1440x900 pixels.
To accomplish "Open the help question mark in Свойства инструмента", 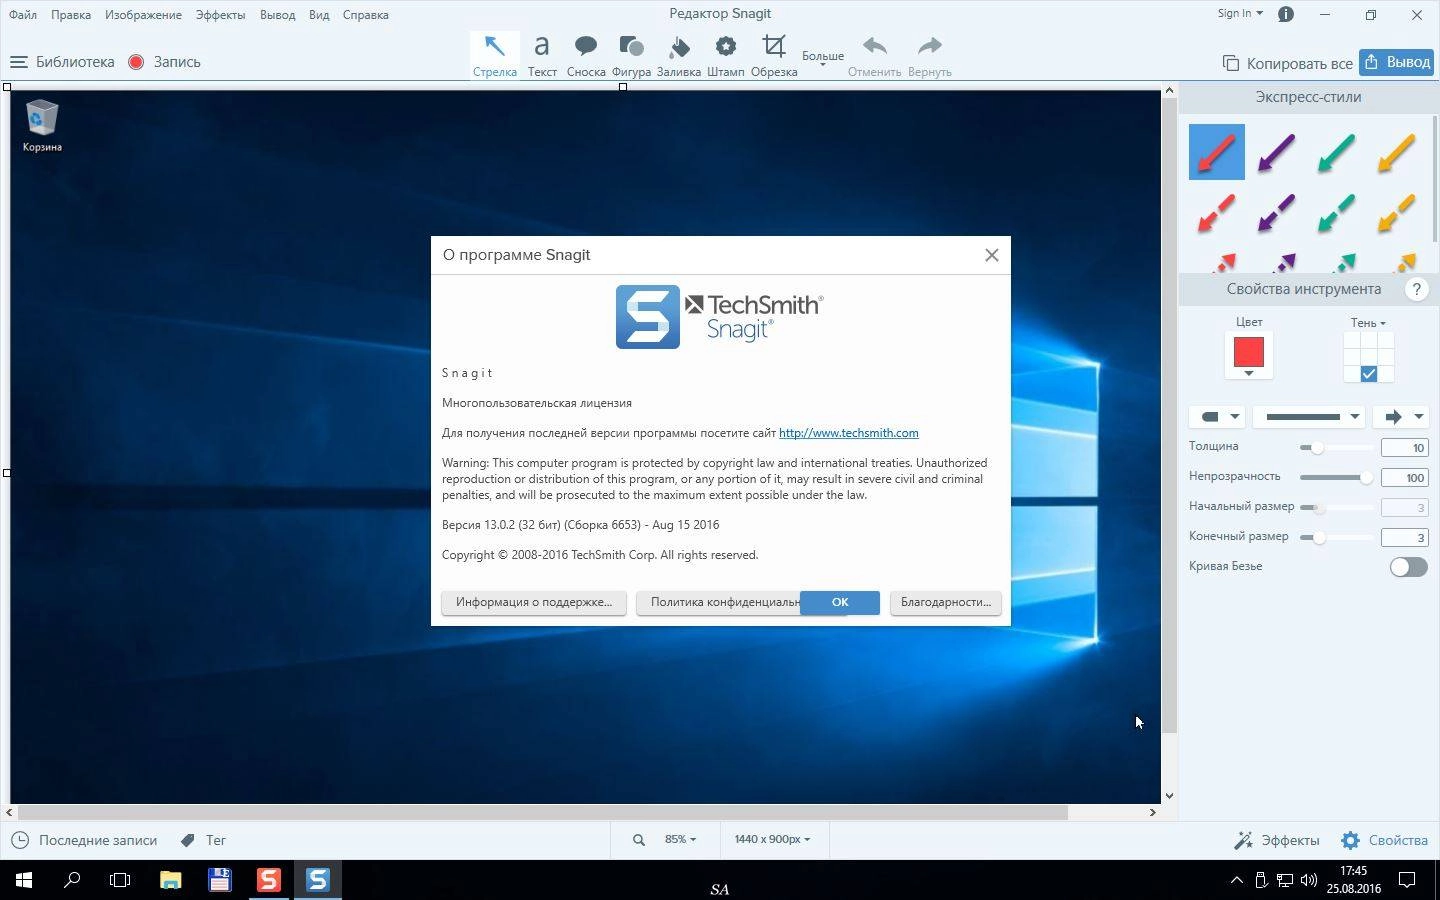I will (1416, 290).
